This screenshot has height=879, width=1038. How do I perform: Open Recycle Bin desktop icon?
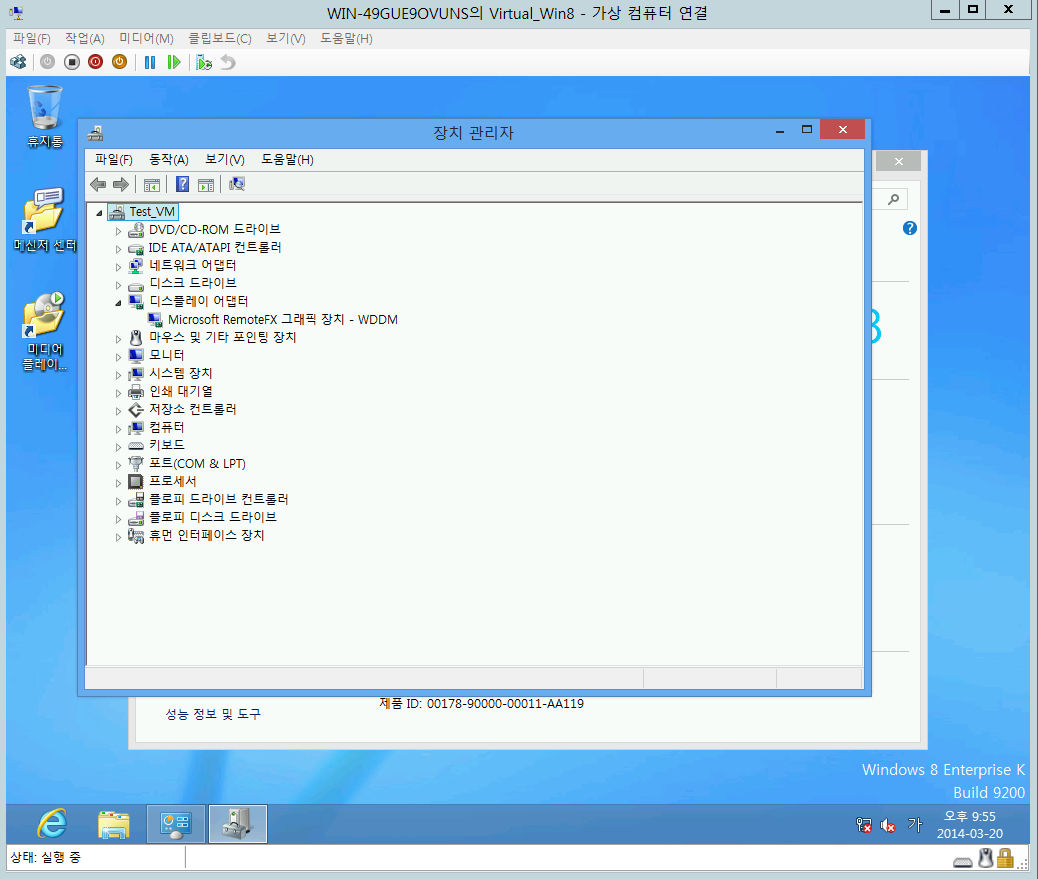45,116
